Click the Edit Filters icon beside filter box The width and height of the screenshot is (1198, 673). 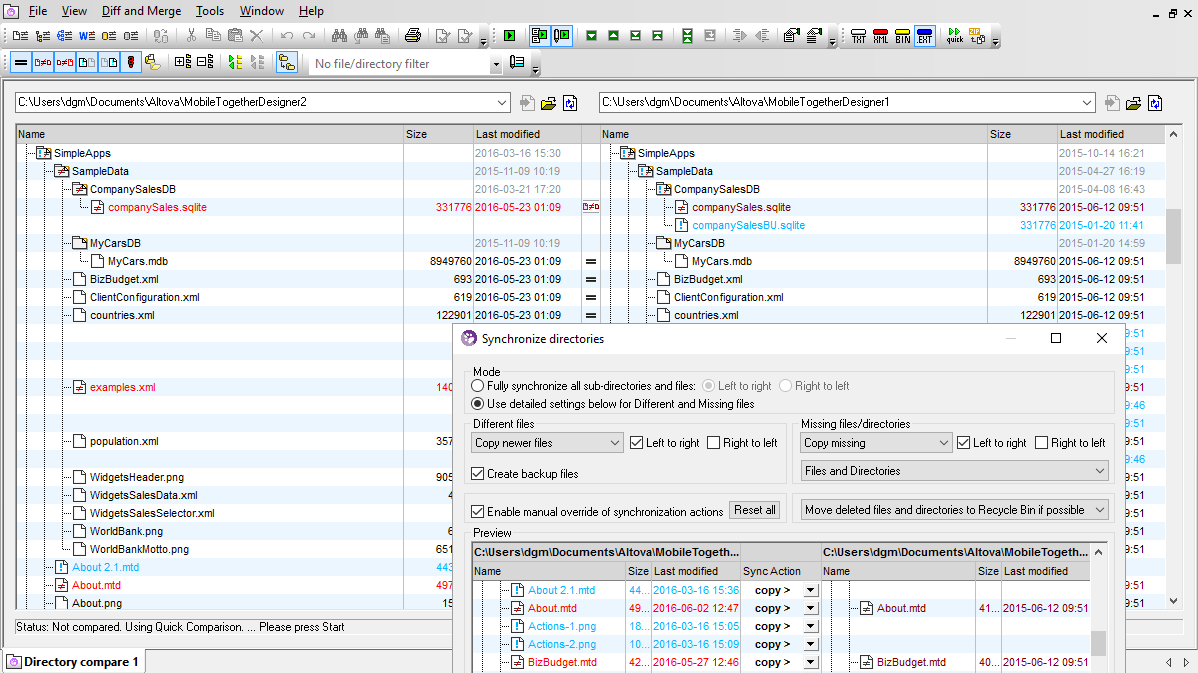[517, 63]
